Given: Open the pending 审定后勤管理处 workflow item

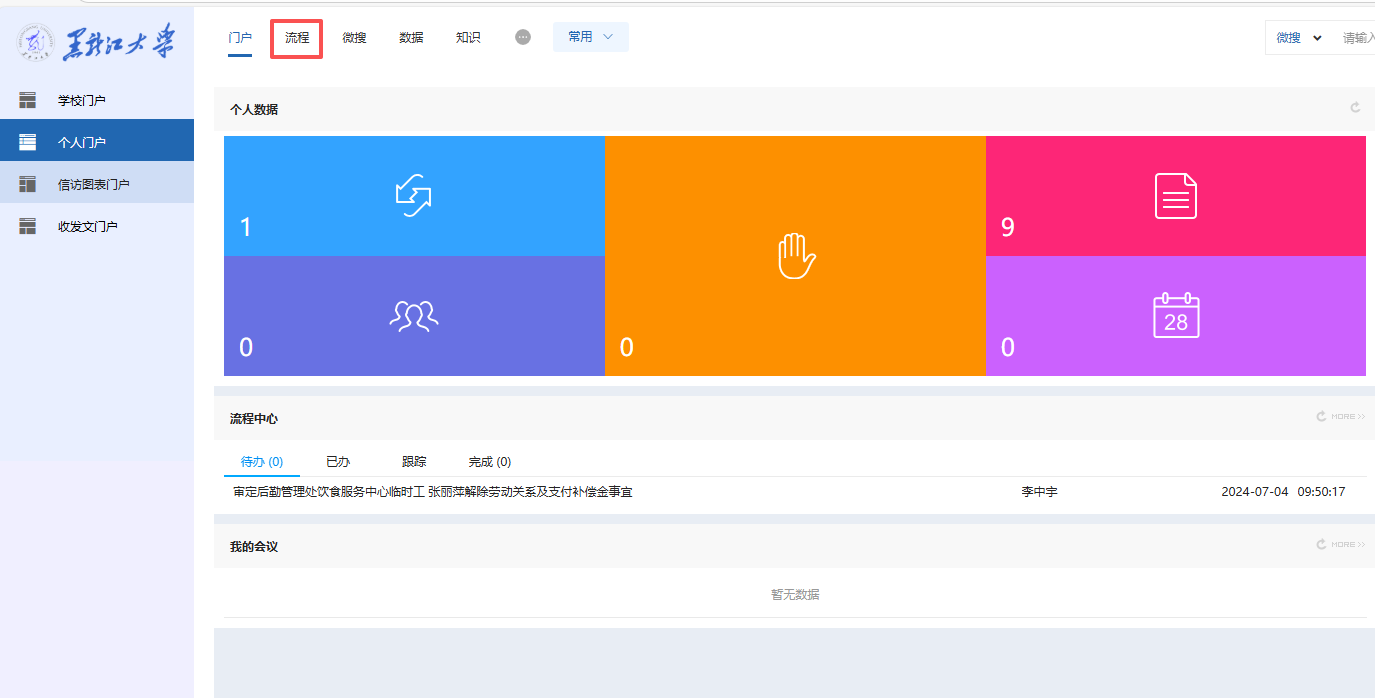Looking at the screenshot, I should [432, 492].
